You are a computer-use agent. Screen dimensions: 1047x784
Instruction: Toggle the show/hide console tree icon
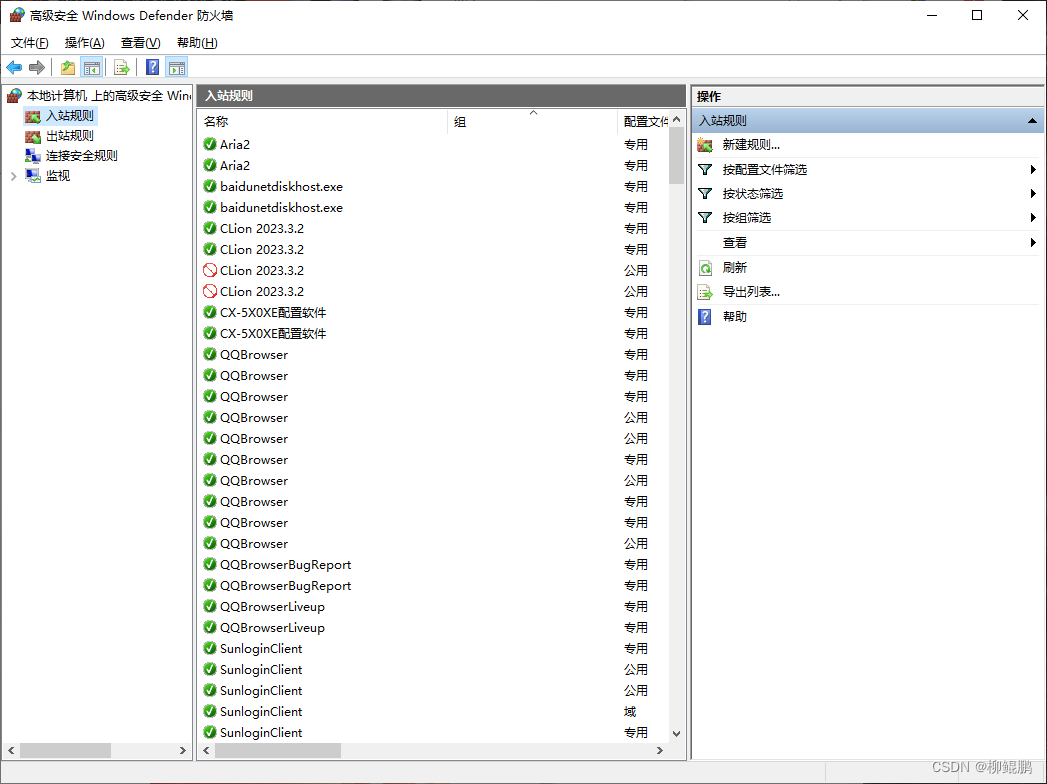click(x=91, y=67)
